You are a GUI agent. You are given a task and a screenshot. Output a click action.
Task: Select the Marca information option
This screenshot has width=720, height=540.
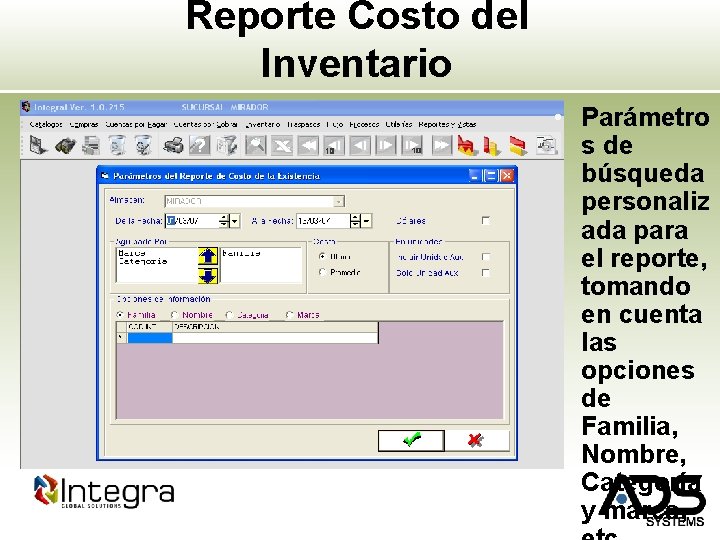point(289,315)
